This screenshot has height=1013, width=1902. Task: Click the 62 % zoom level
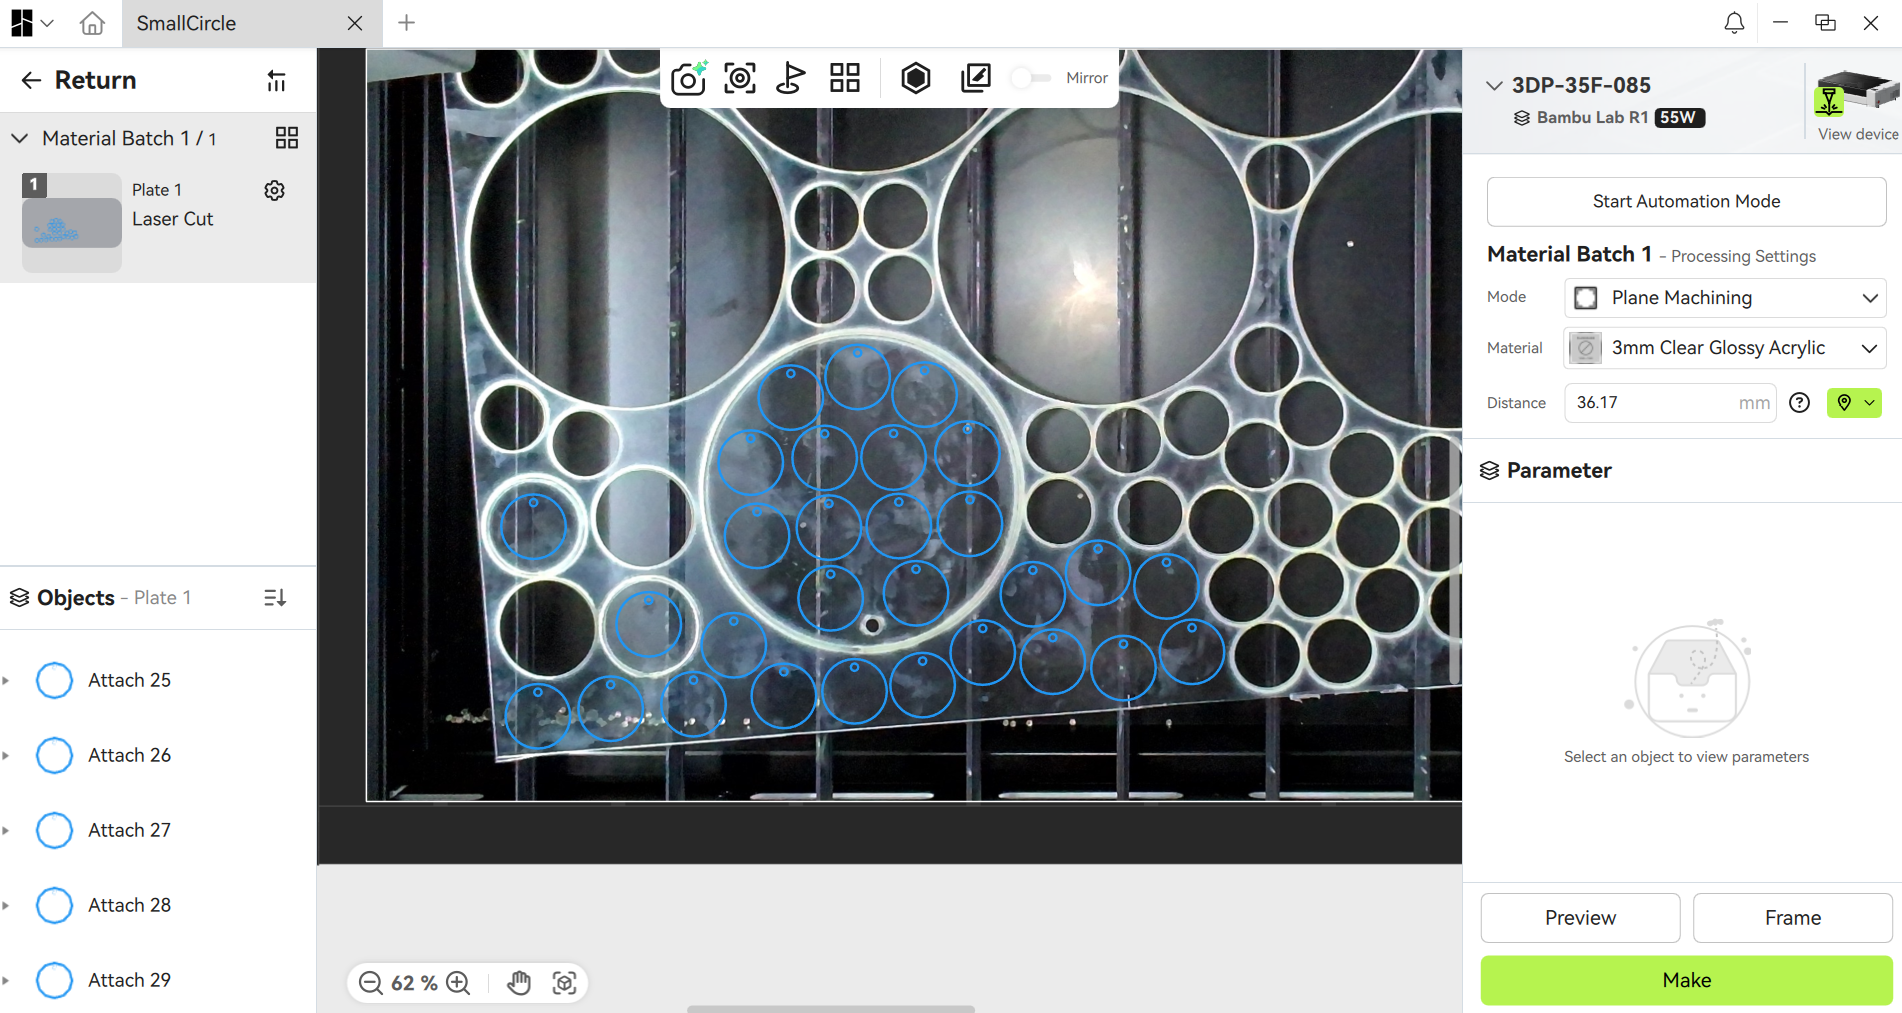click(414, 983)
